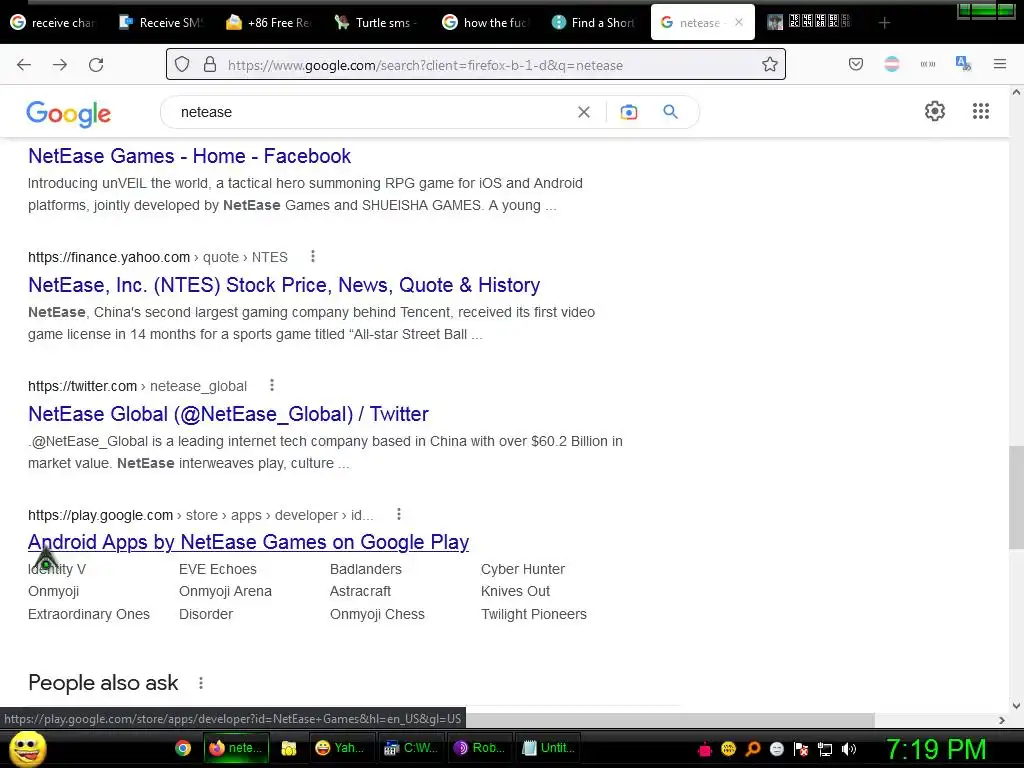Open Google quick settings gear
The height and width of the screenshot is (768, 1024).
pyautogui.click(x=935, y=111)
